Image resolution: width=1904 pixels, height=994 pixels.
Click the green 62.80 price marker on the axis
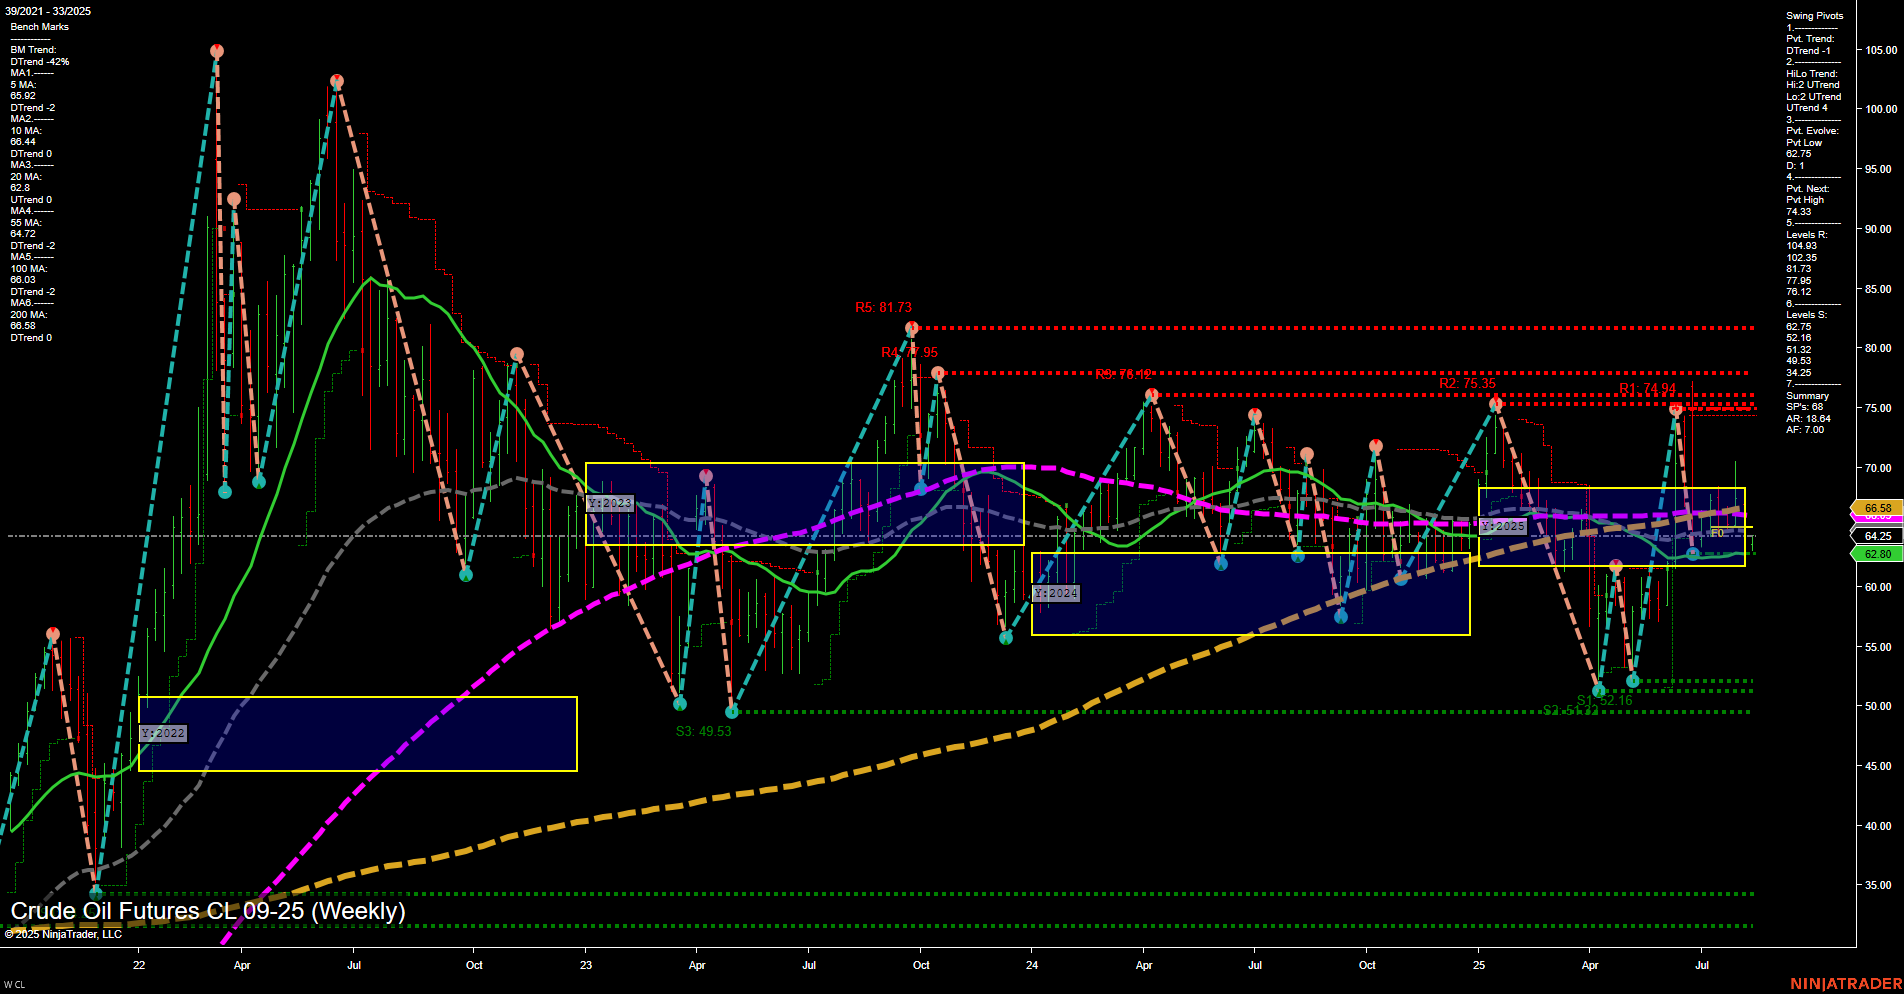(1877, 553)
